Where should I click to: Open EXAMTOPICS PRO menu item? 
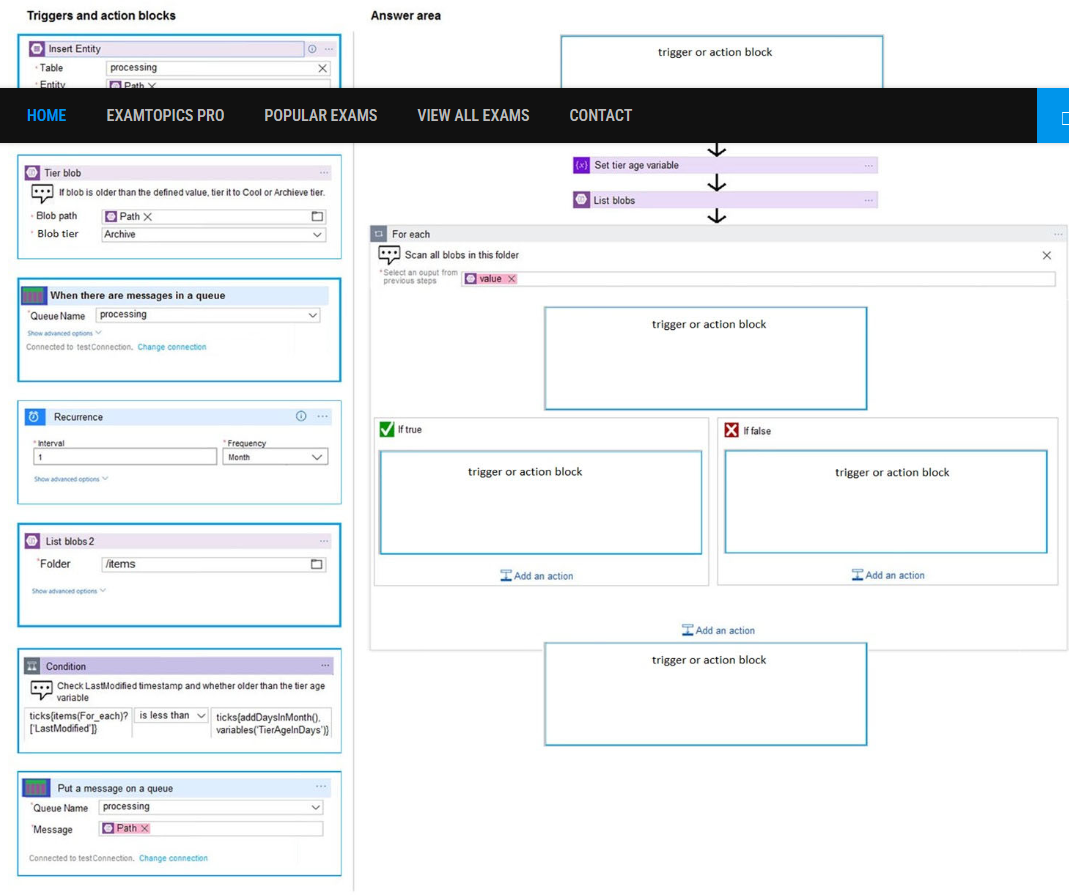(x=165, y=115)
